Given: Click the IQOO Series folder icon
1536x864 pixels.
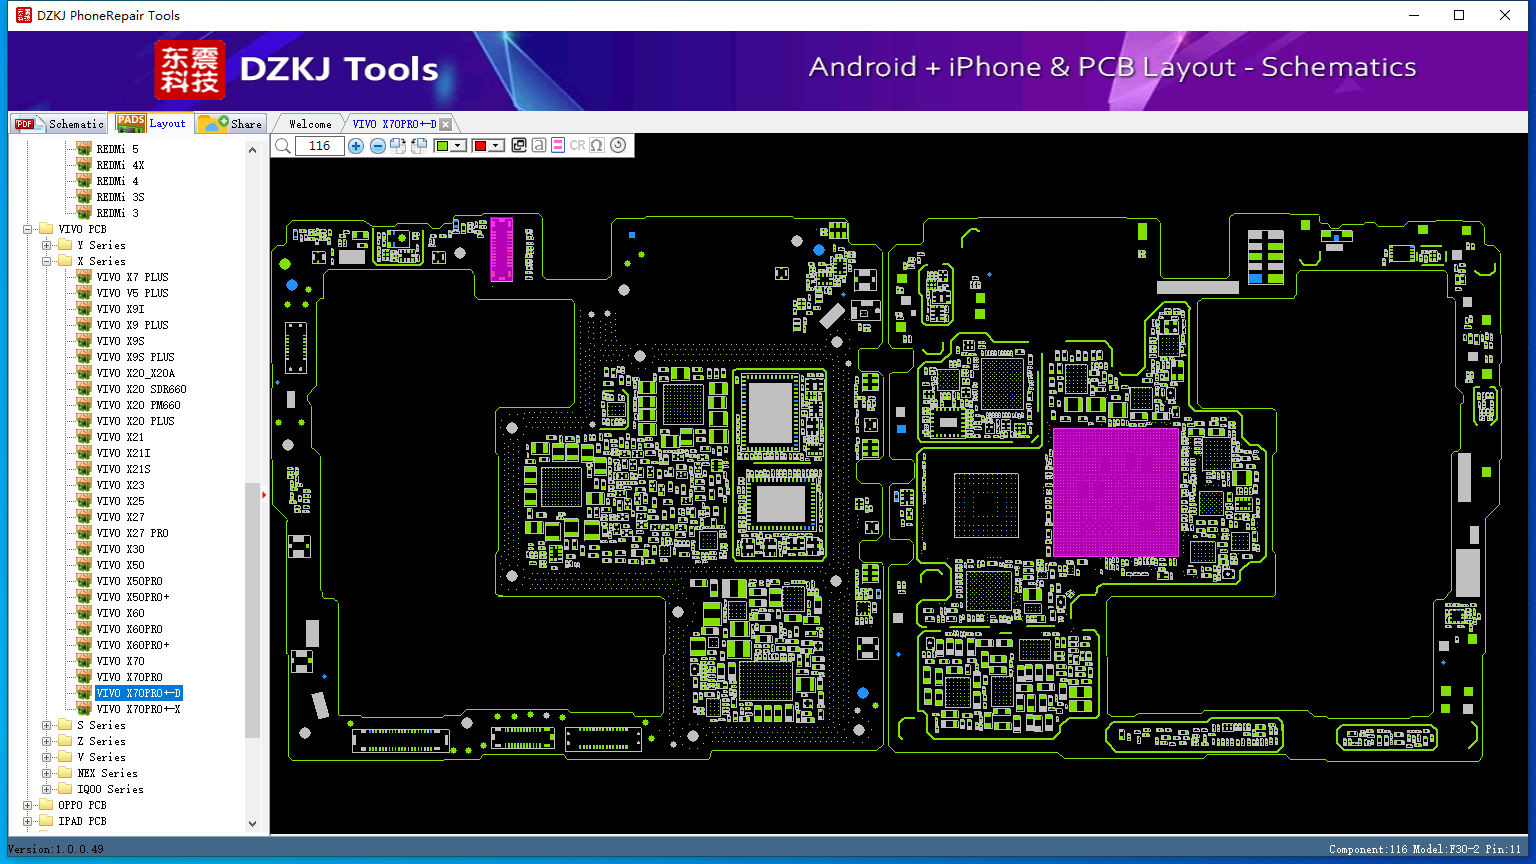Looking at the screenshot, I should click(65, 789).
